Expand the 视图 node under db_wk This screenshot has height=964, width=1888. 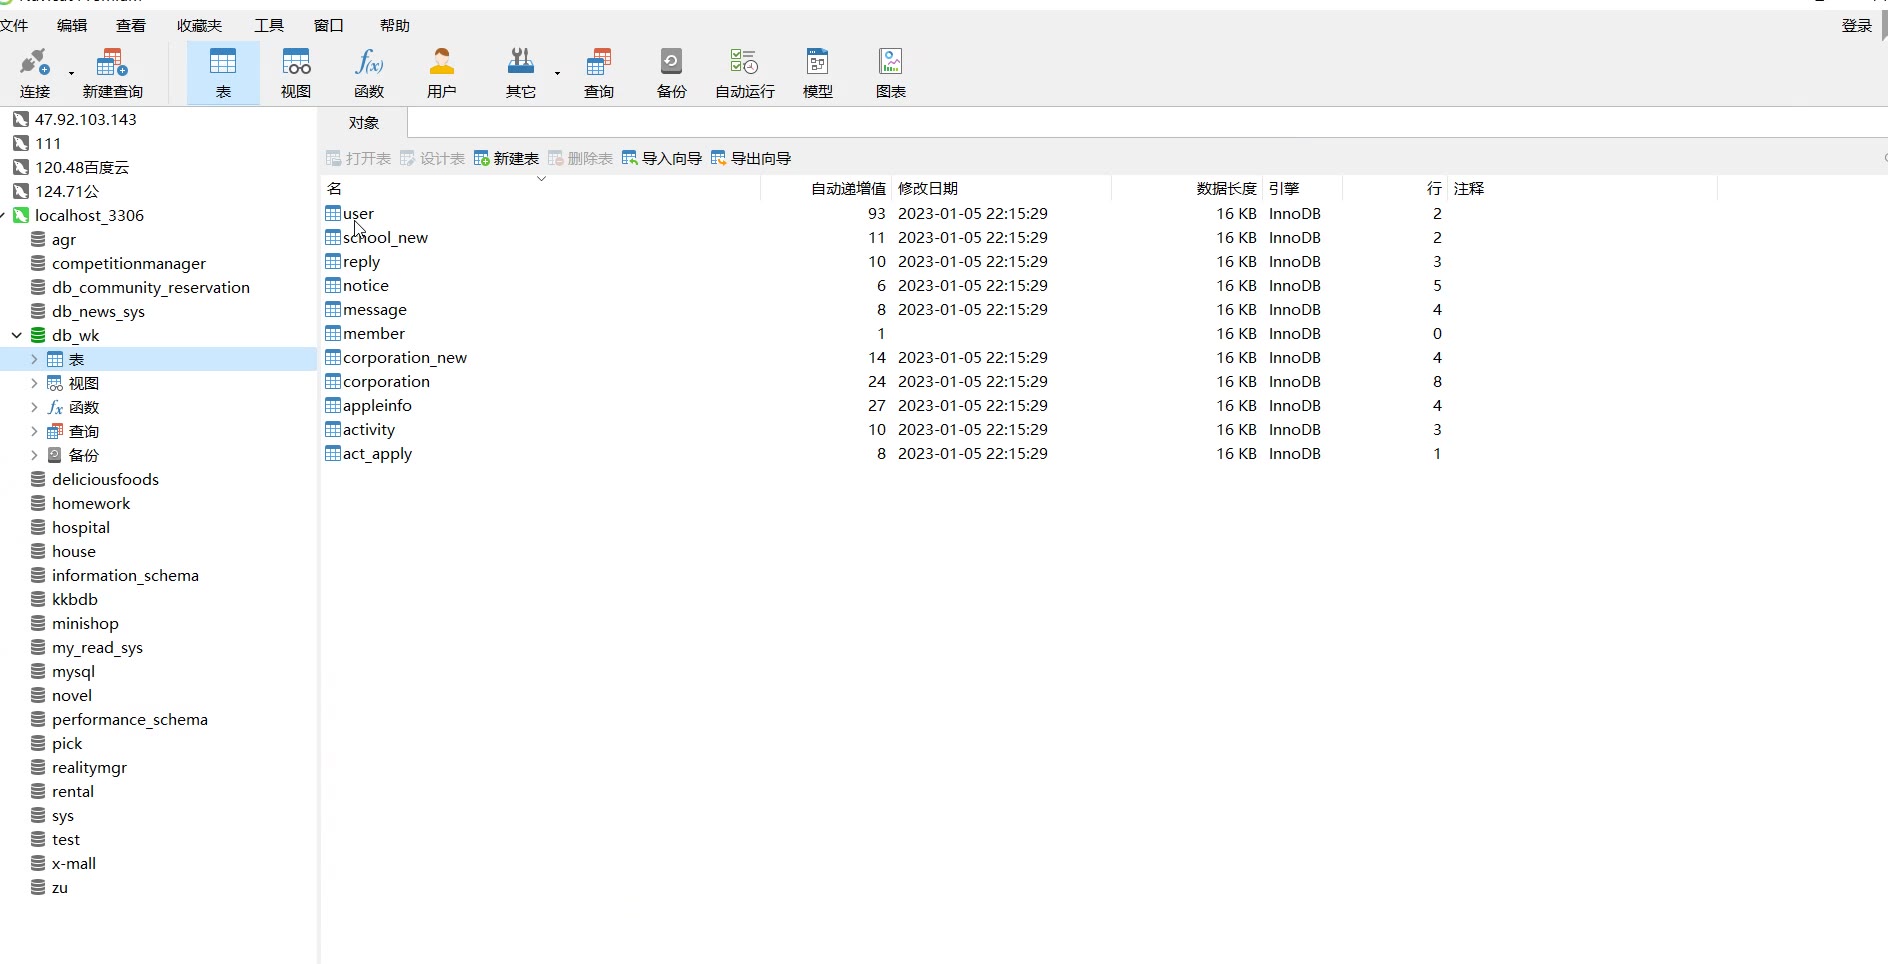pos(34,383)
